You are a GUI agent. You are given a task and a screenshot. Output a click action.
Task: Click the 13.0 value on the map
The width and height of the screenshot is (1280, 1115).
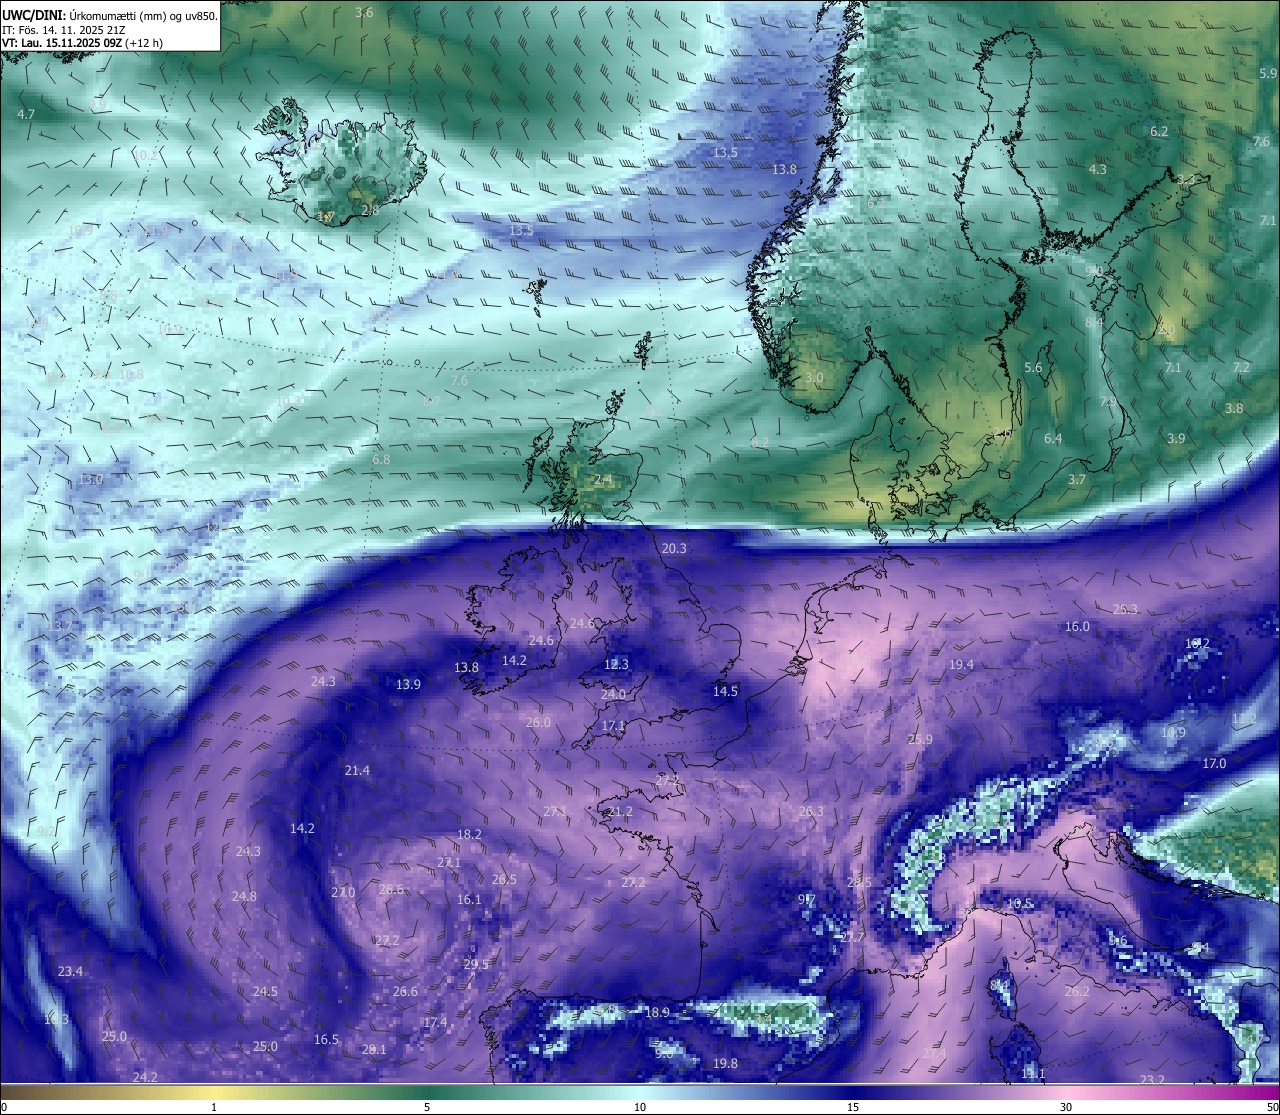pyautogui.click(x=91, y=479)
